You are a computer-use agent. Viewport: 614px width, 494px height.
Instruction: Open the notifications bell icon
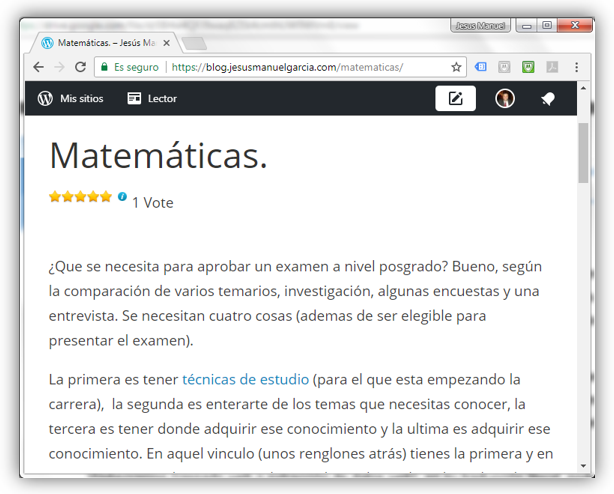coord(548,99)
